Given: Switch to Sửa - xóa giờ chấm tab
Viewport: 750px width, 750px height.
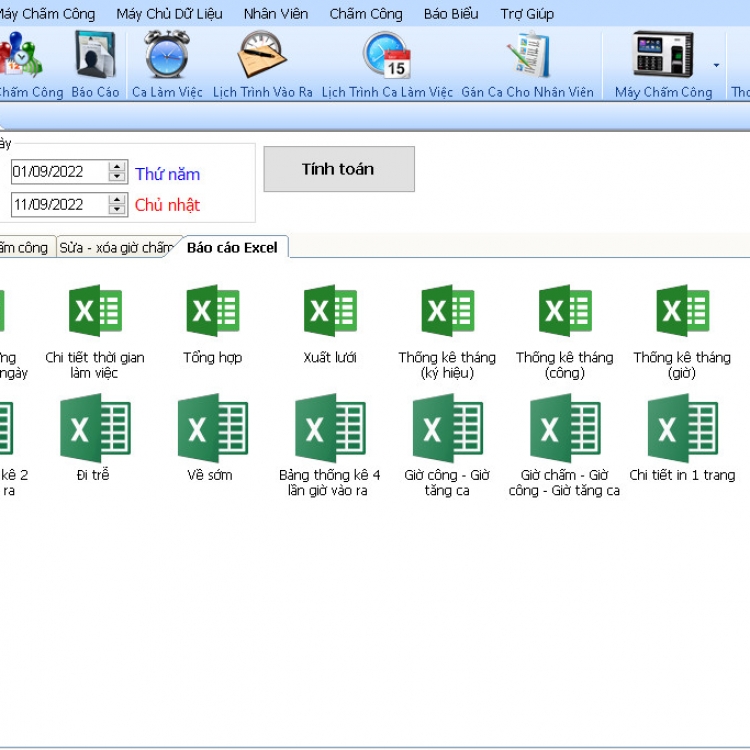Looking at the screenshot, I should tap(115, 248).
